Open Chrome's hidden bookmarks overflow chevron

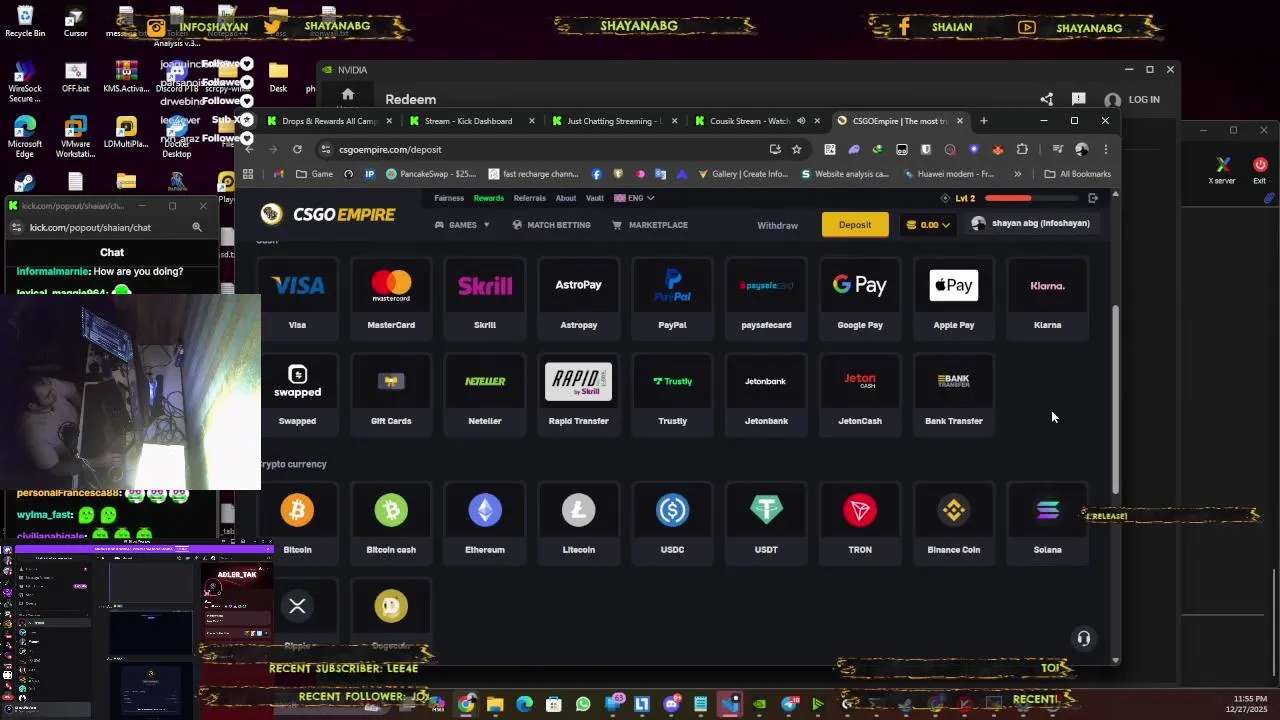1017,174
